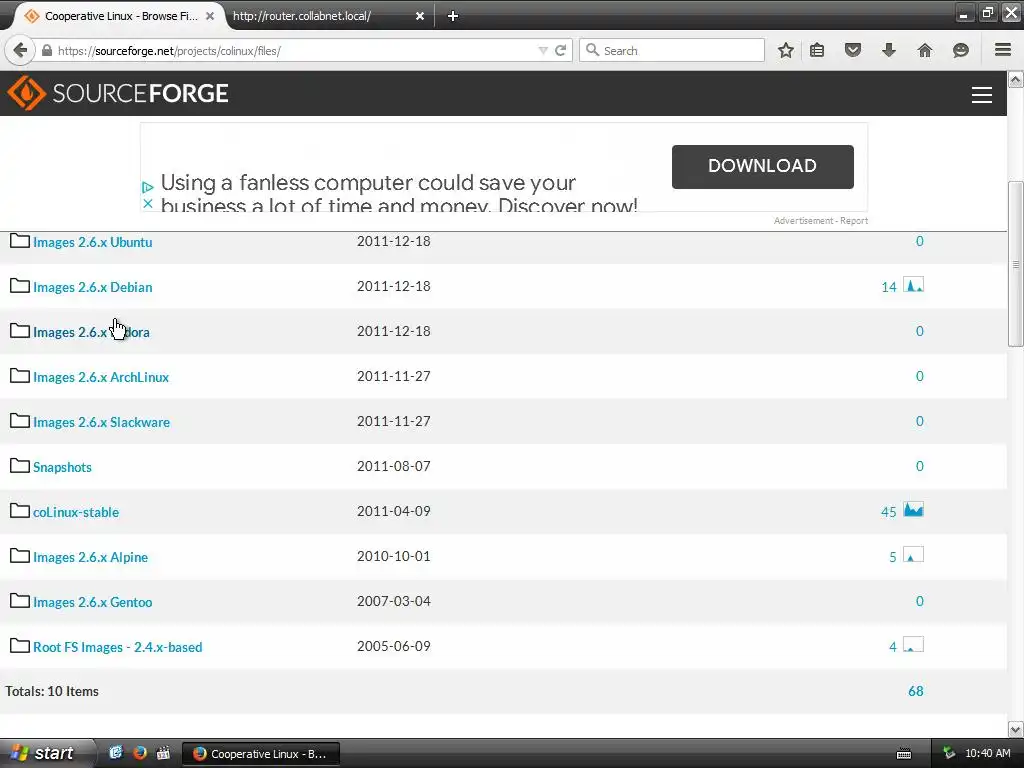Click the taskbar clock showing 10:40 AM
The height and width of the screenshot is (768, 1024).
coord(987,753)
